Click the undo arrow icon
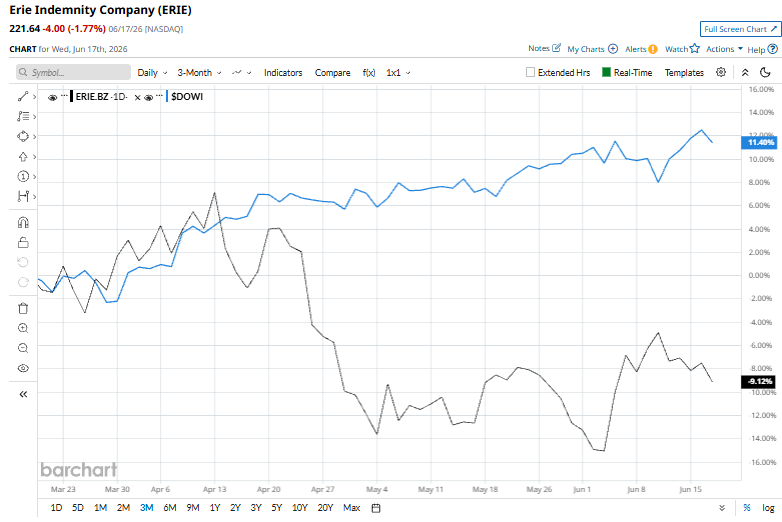Image resolution: width=782 pixels, height=522 pixels. 23,262
